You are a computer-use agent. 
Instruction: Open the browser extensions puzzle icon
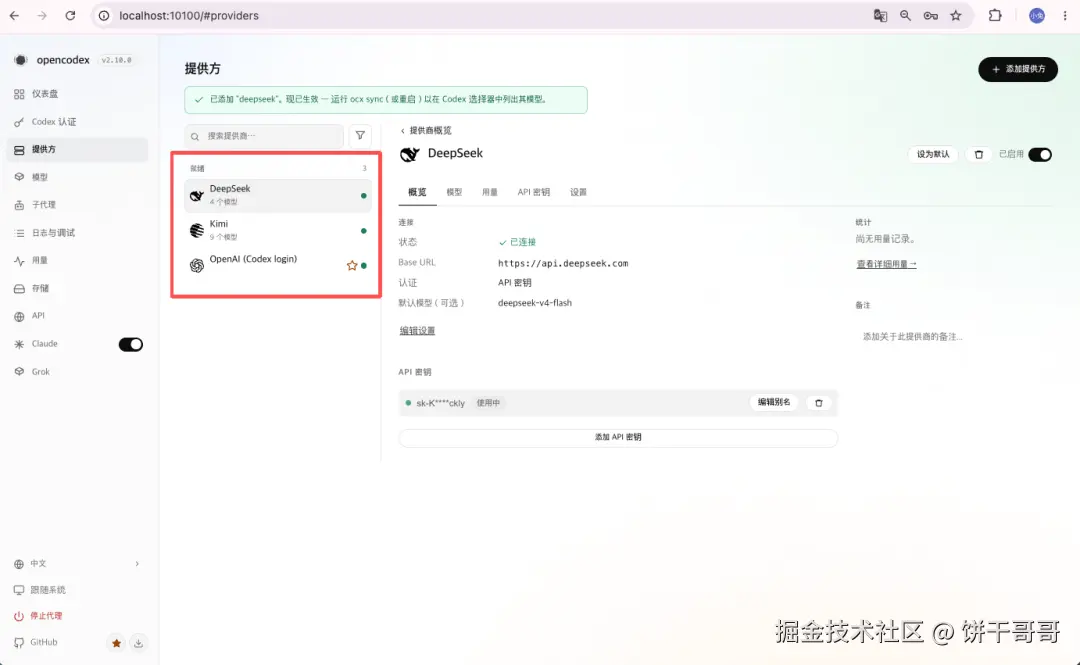(995, 15)
